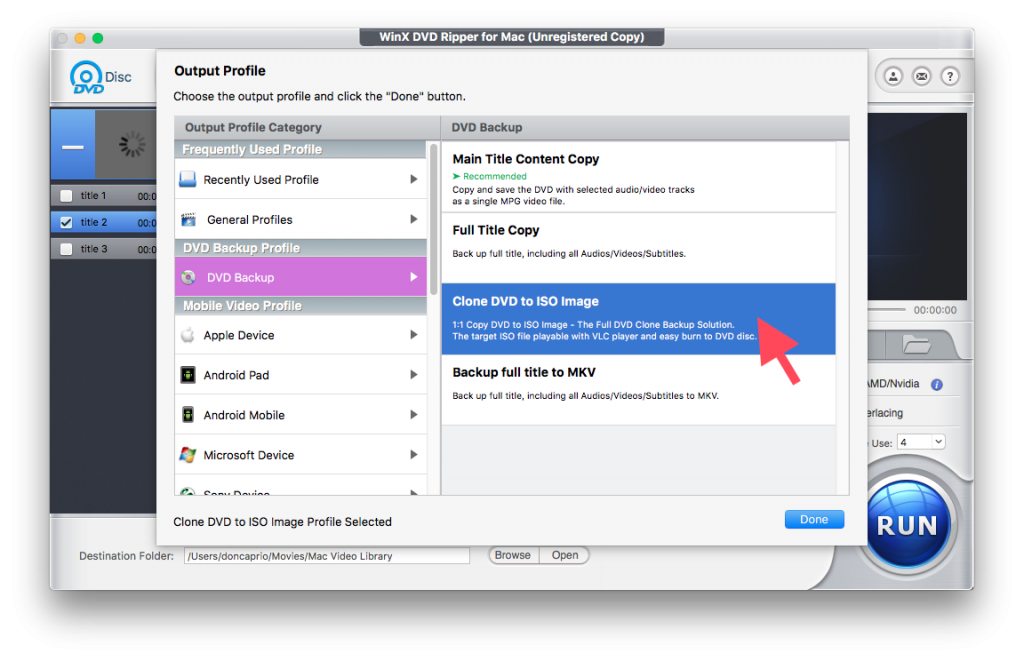Click the Open button
1024x661 pixels.
click(x=565, y=555)
